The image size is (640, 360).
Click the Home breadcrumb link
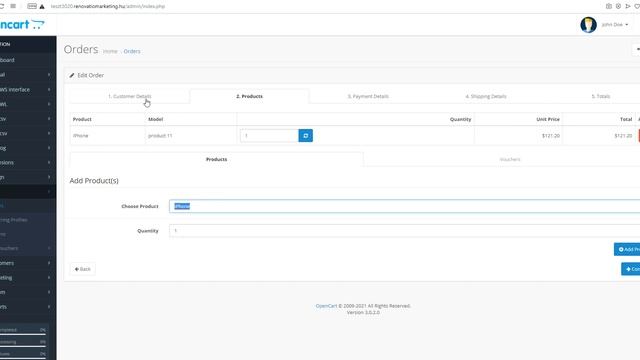pyautogui.click(x=110, y=51)
